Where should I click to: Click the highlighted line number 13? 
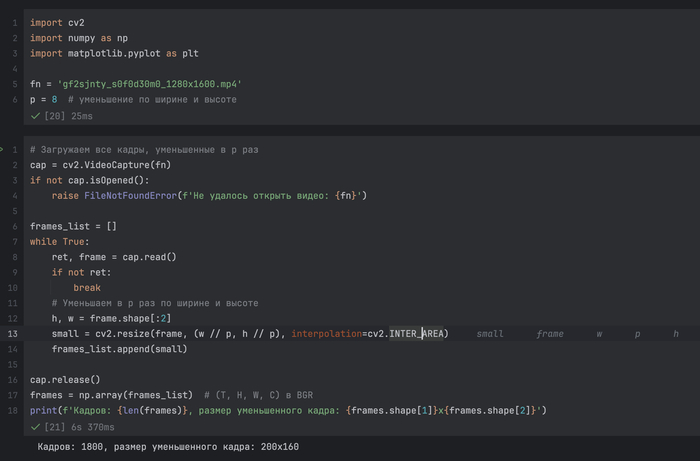click(12, 333)
